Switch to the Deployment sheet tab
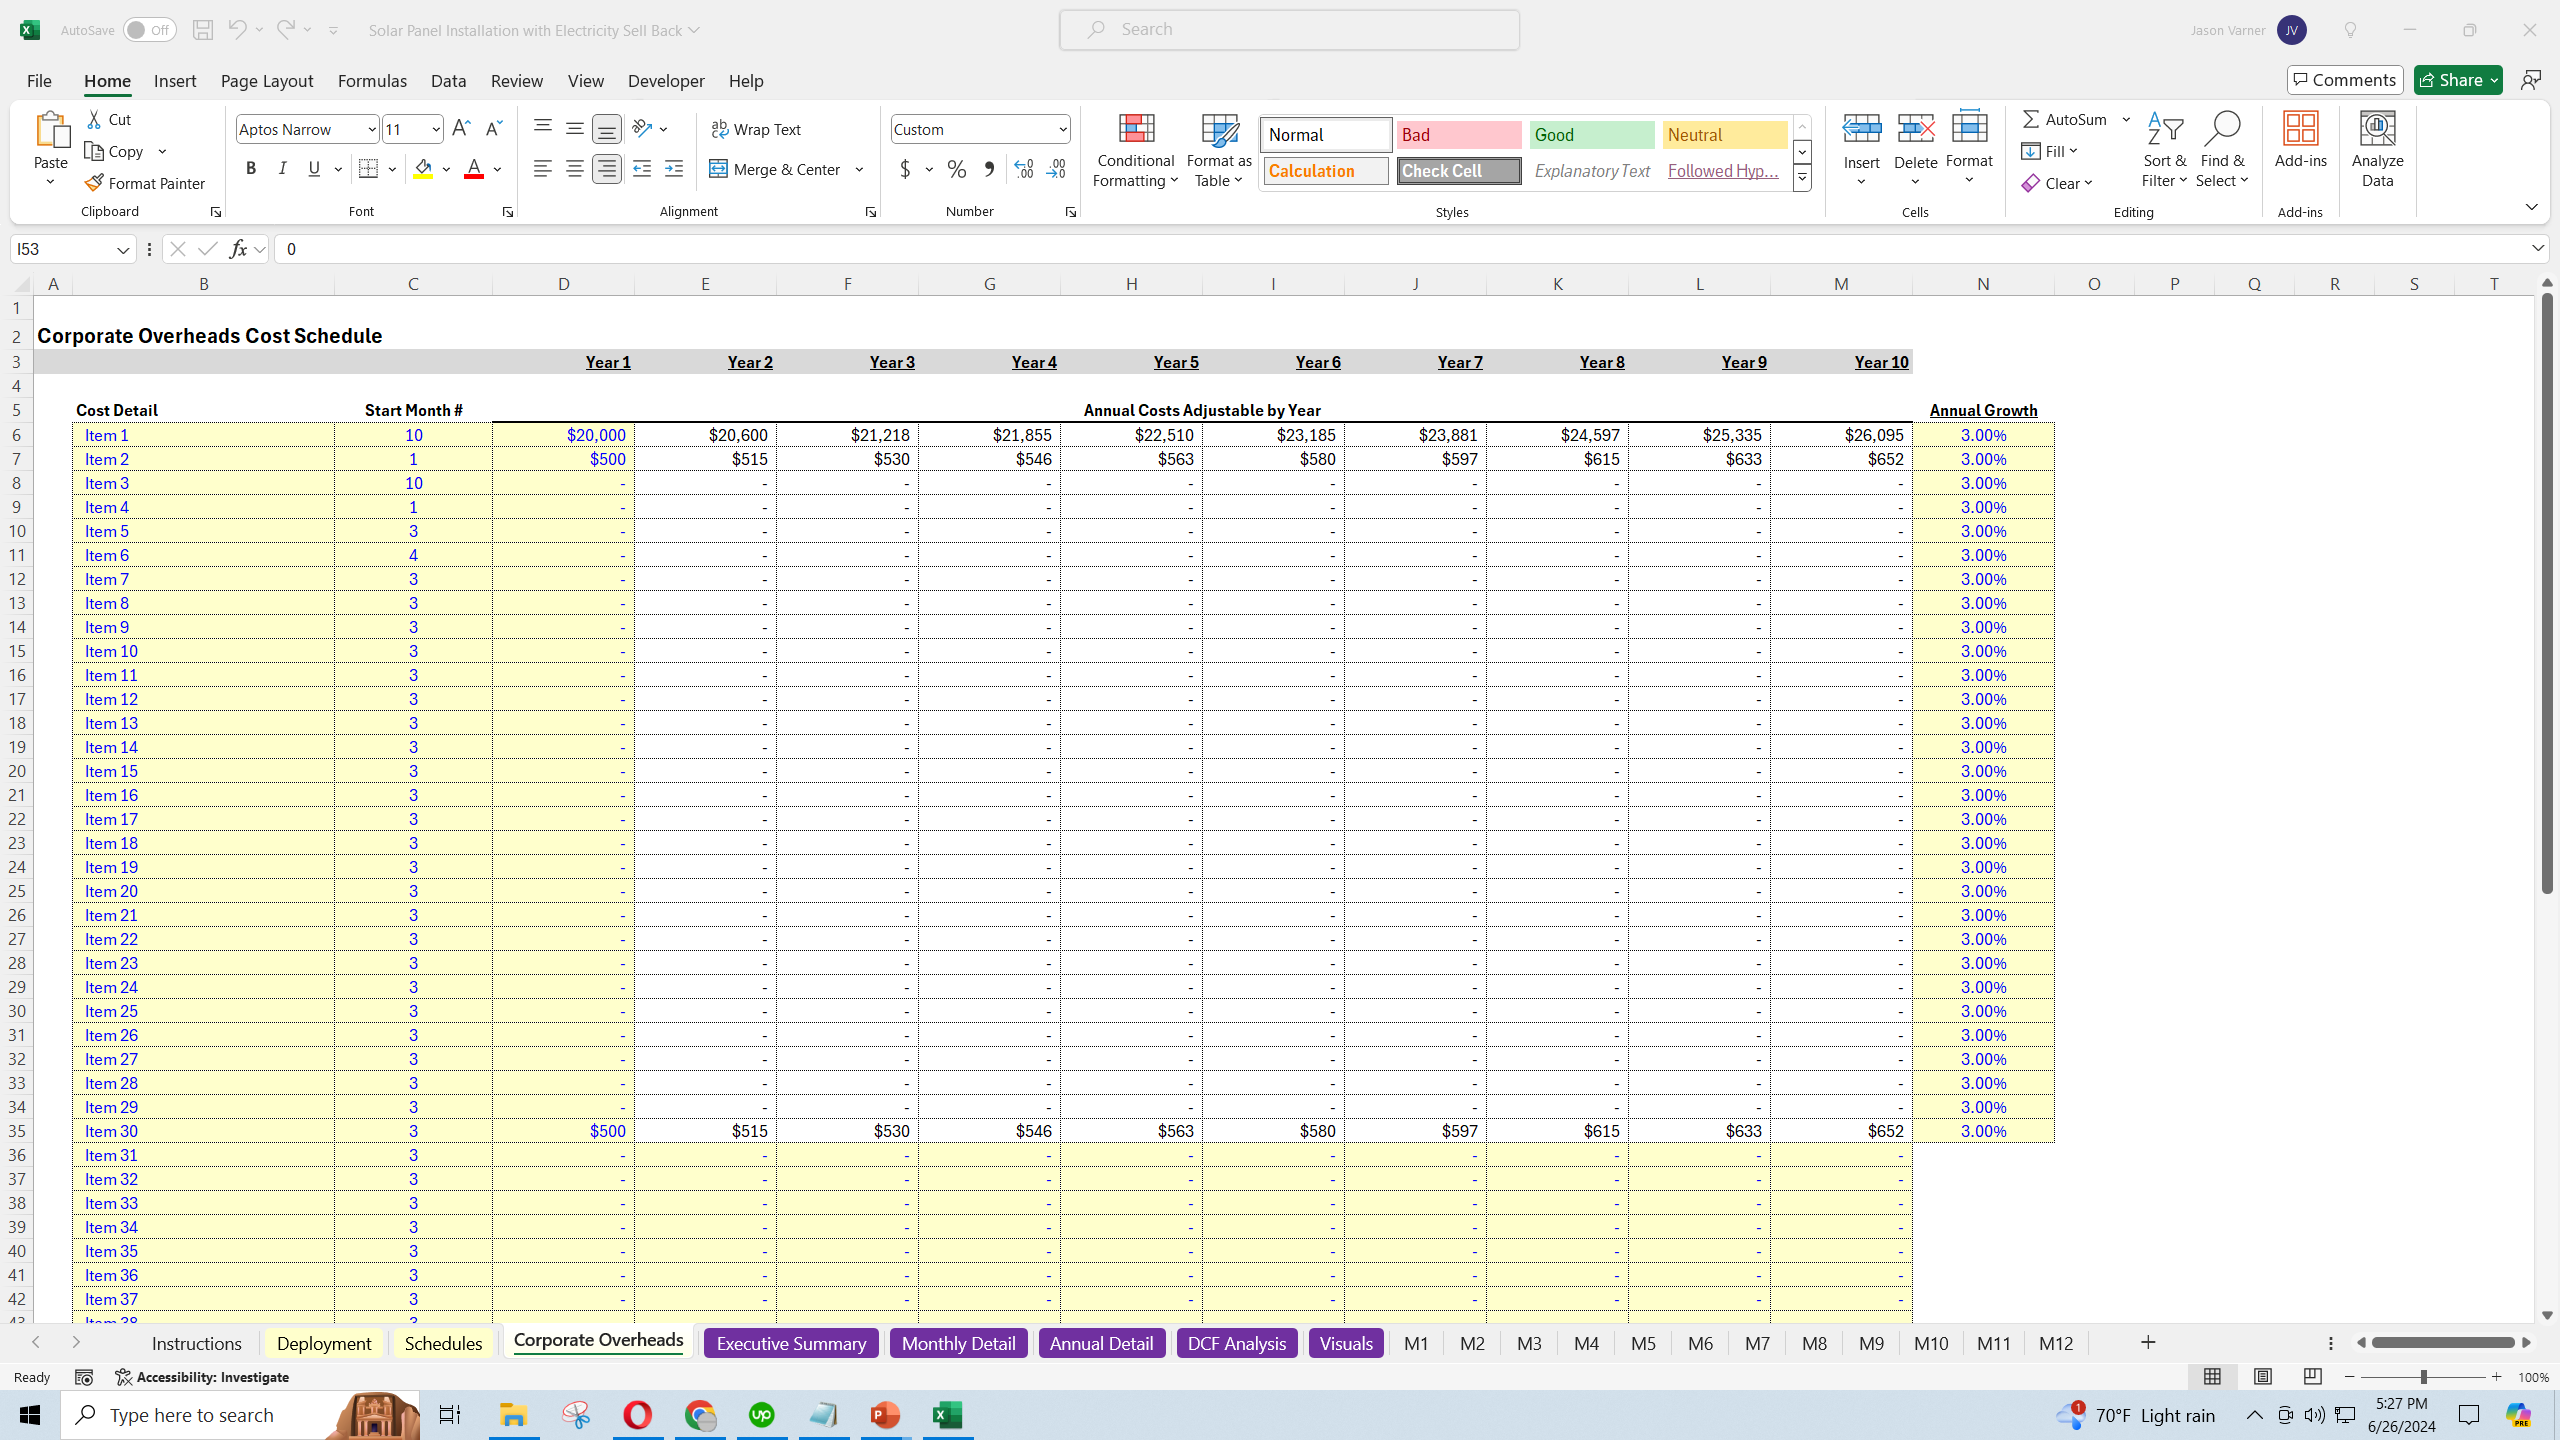The height and width of the screenshot is (1440, 2560). 324,1343
